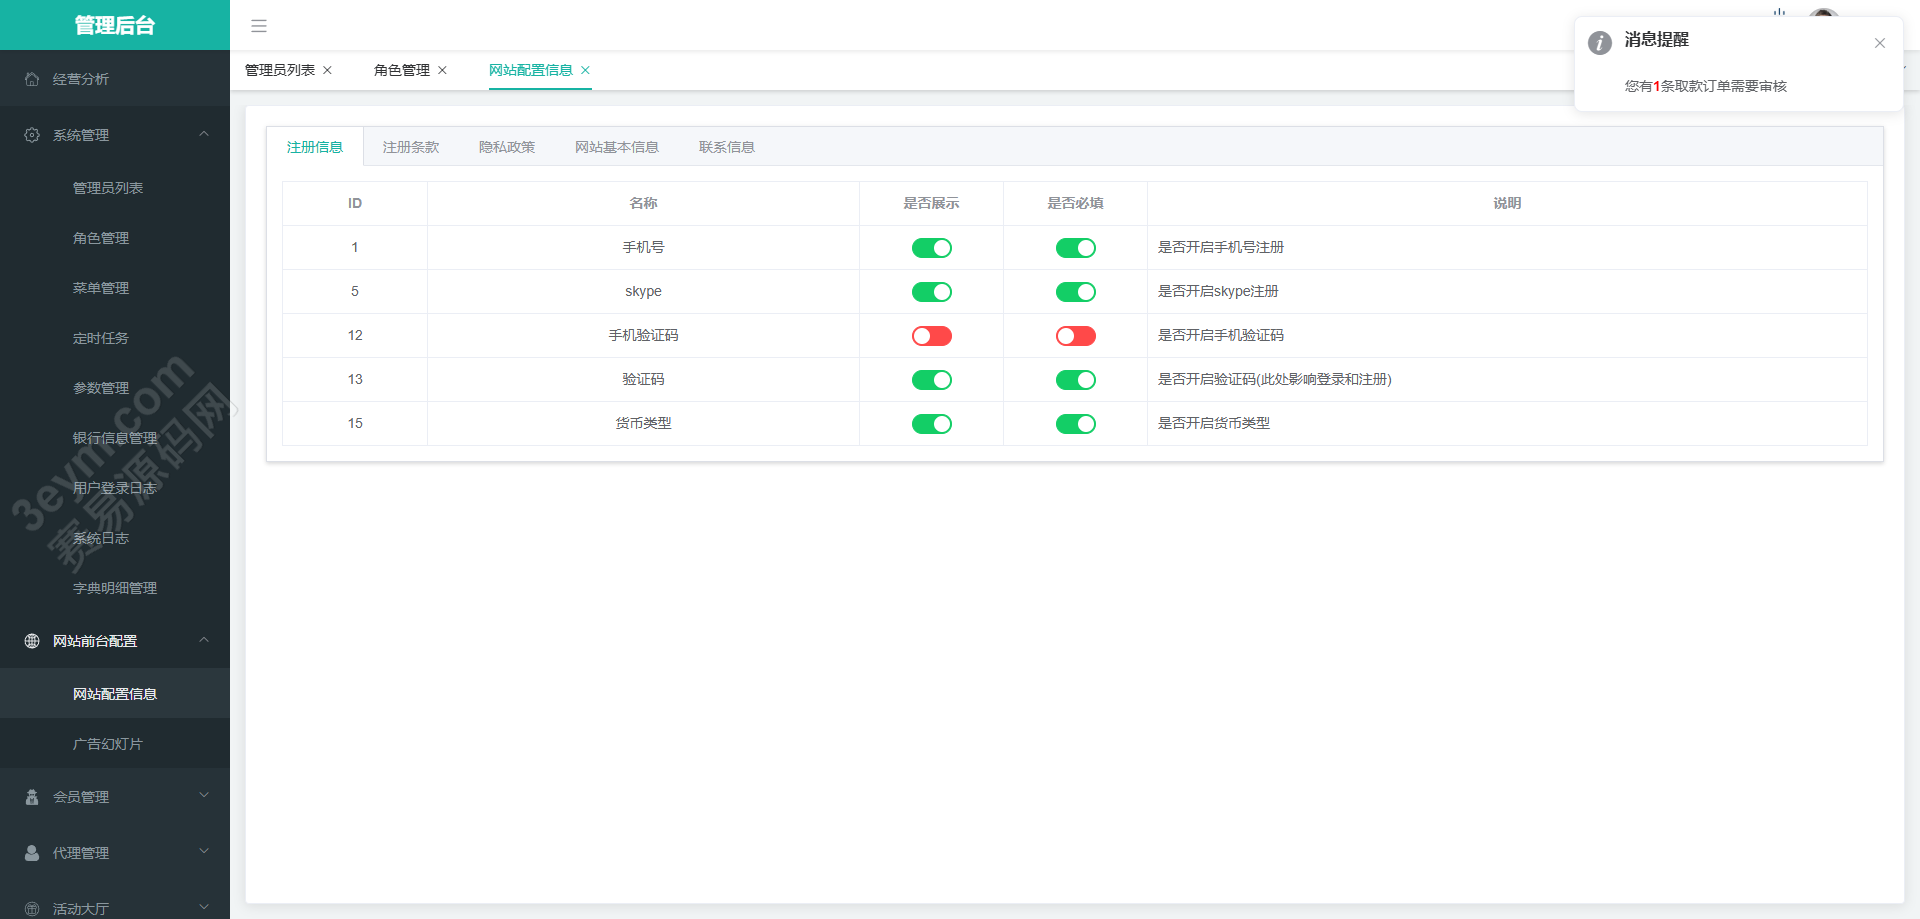Click the 系统管理 gear icon
This screenshot has width=1920, height=919.
coord(32,135)
